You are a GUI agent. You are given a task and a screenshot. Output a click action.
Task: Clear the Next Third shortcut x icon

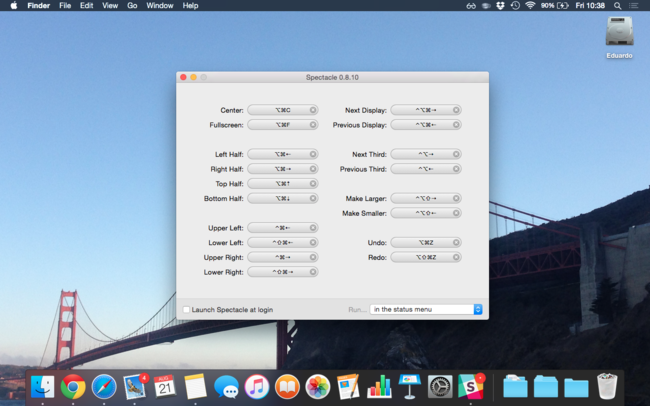click(x=456, y=154)
